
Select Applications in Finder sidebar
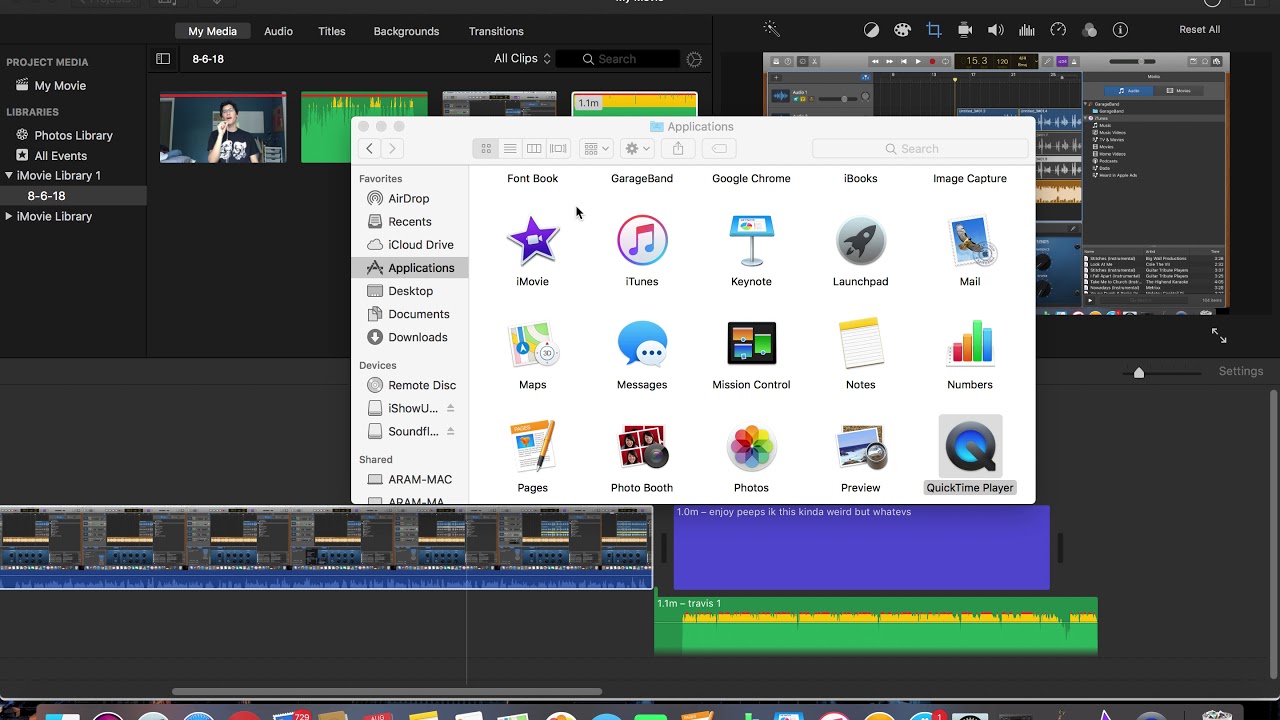click(x=410, y=268)
